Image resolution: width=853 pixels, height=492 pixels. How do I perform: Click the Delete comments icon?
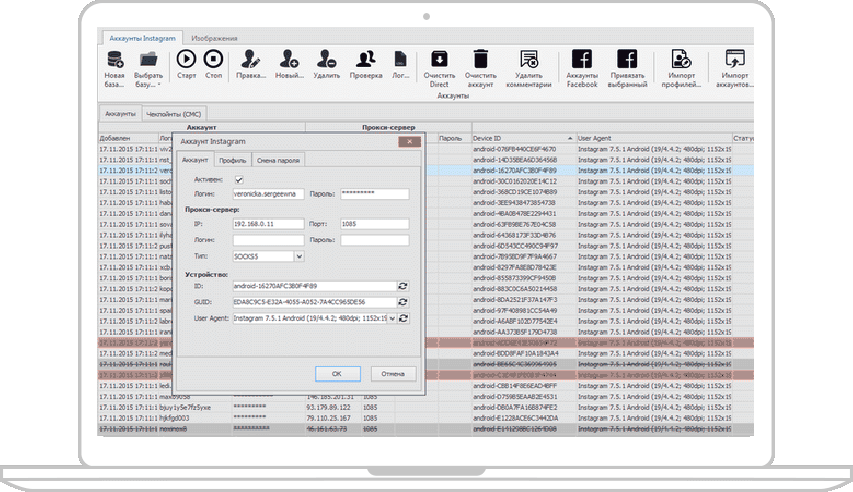529,59
